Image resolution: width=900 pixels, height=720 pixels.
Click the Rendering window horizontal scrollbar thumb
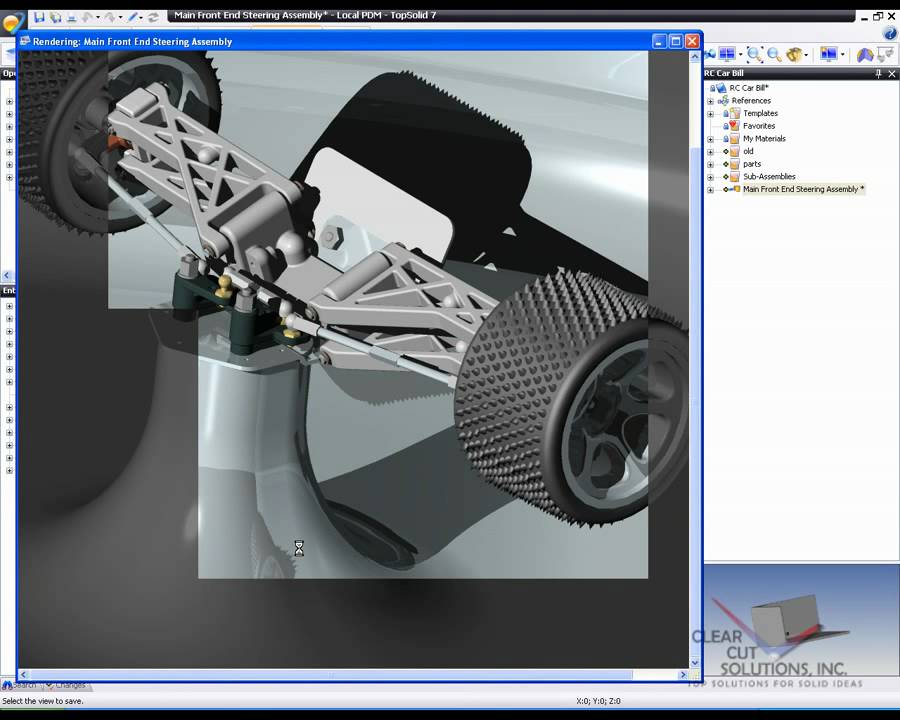tap(331, 675)
